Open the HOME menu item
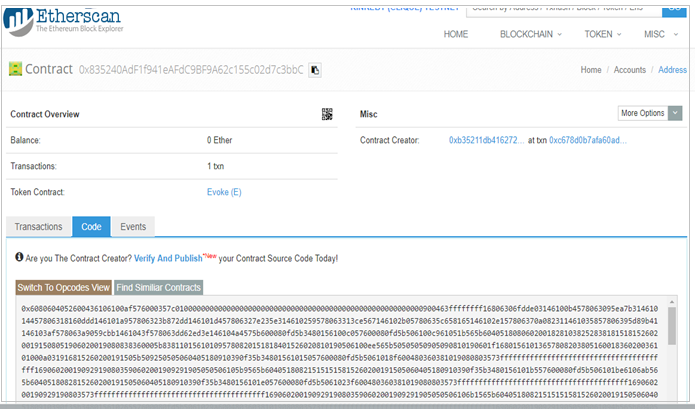The width and height of the screenshot is (695, 409). click(x=456, y=34)
